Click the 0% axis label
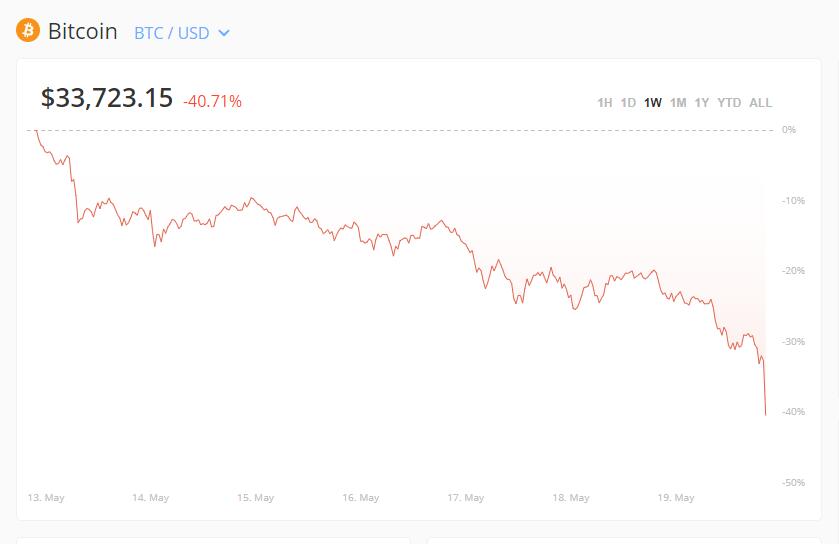The image size is (839, 544). 789,130
